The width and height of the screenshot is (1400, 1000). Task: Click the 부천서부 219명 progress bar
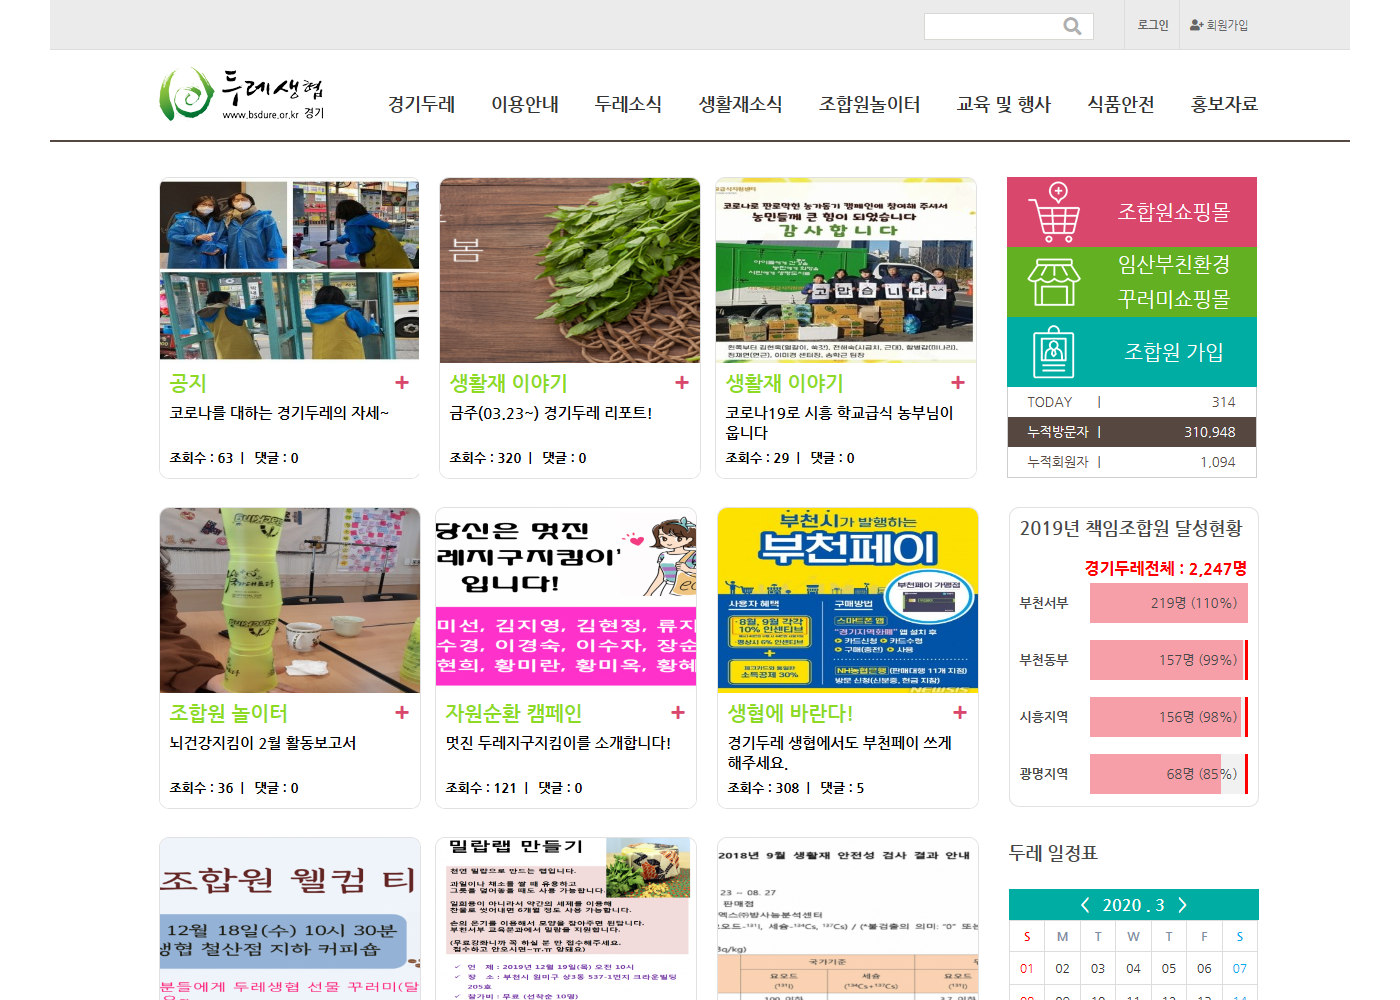click(1168, 603)
